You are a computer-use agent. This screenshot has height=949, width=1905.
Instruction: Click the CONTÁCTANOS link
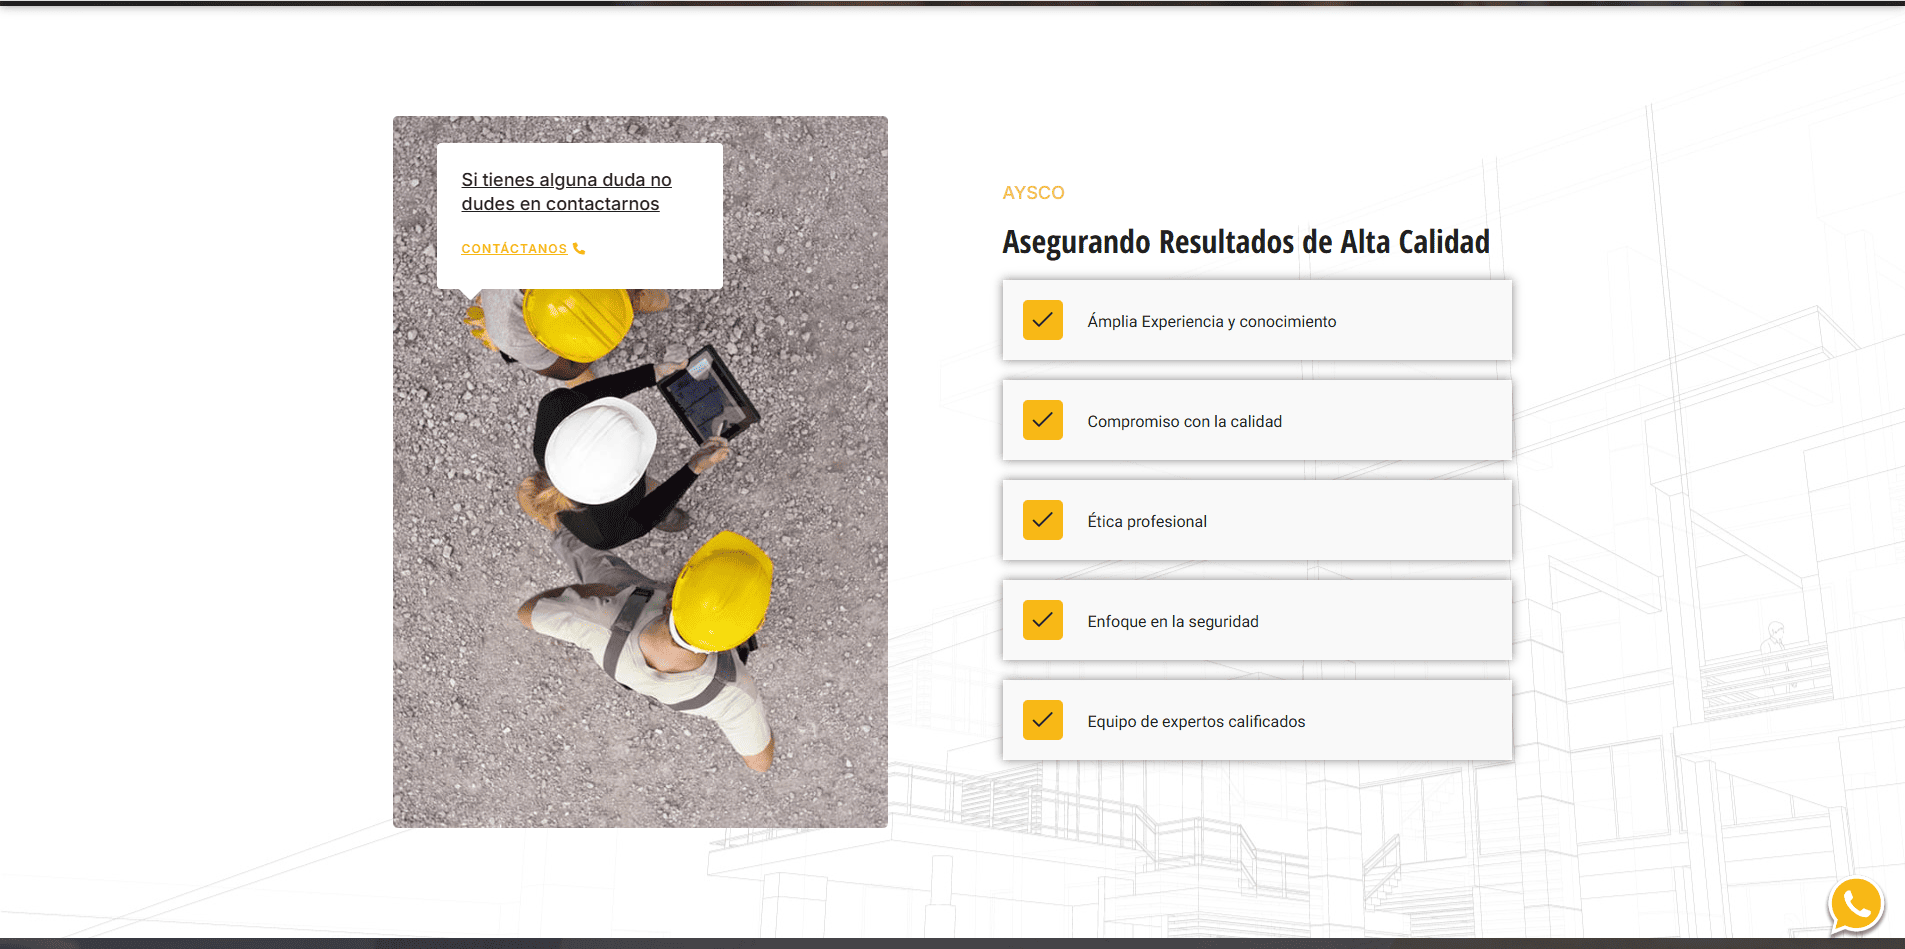[x=514, y=249]
